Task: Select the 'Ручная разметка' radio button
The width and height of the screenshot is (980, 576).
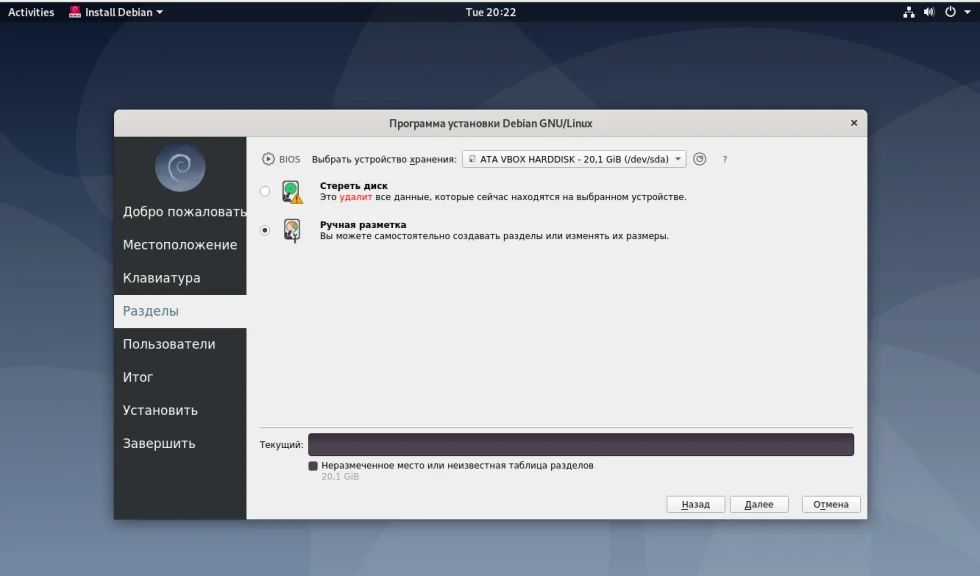Action: click(x=265, y=230)
